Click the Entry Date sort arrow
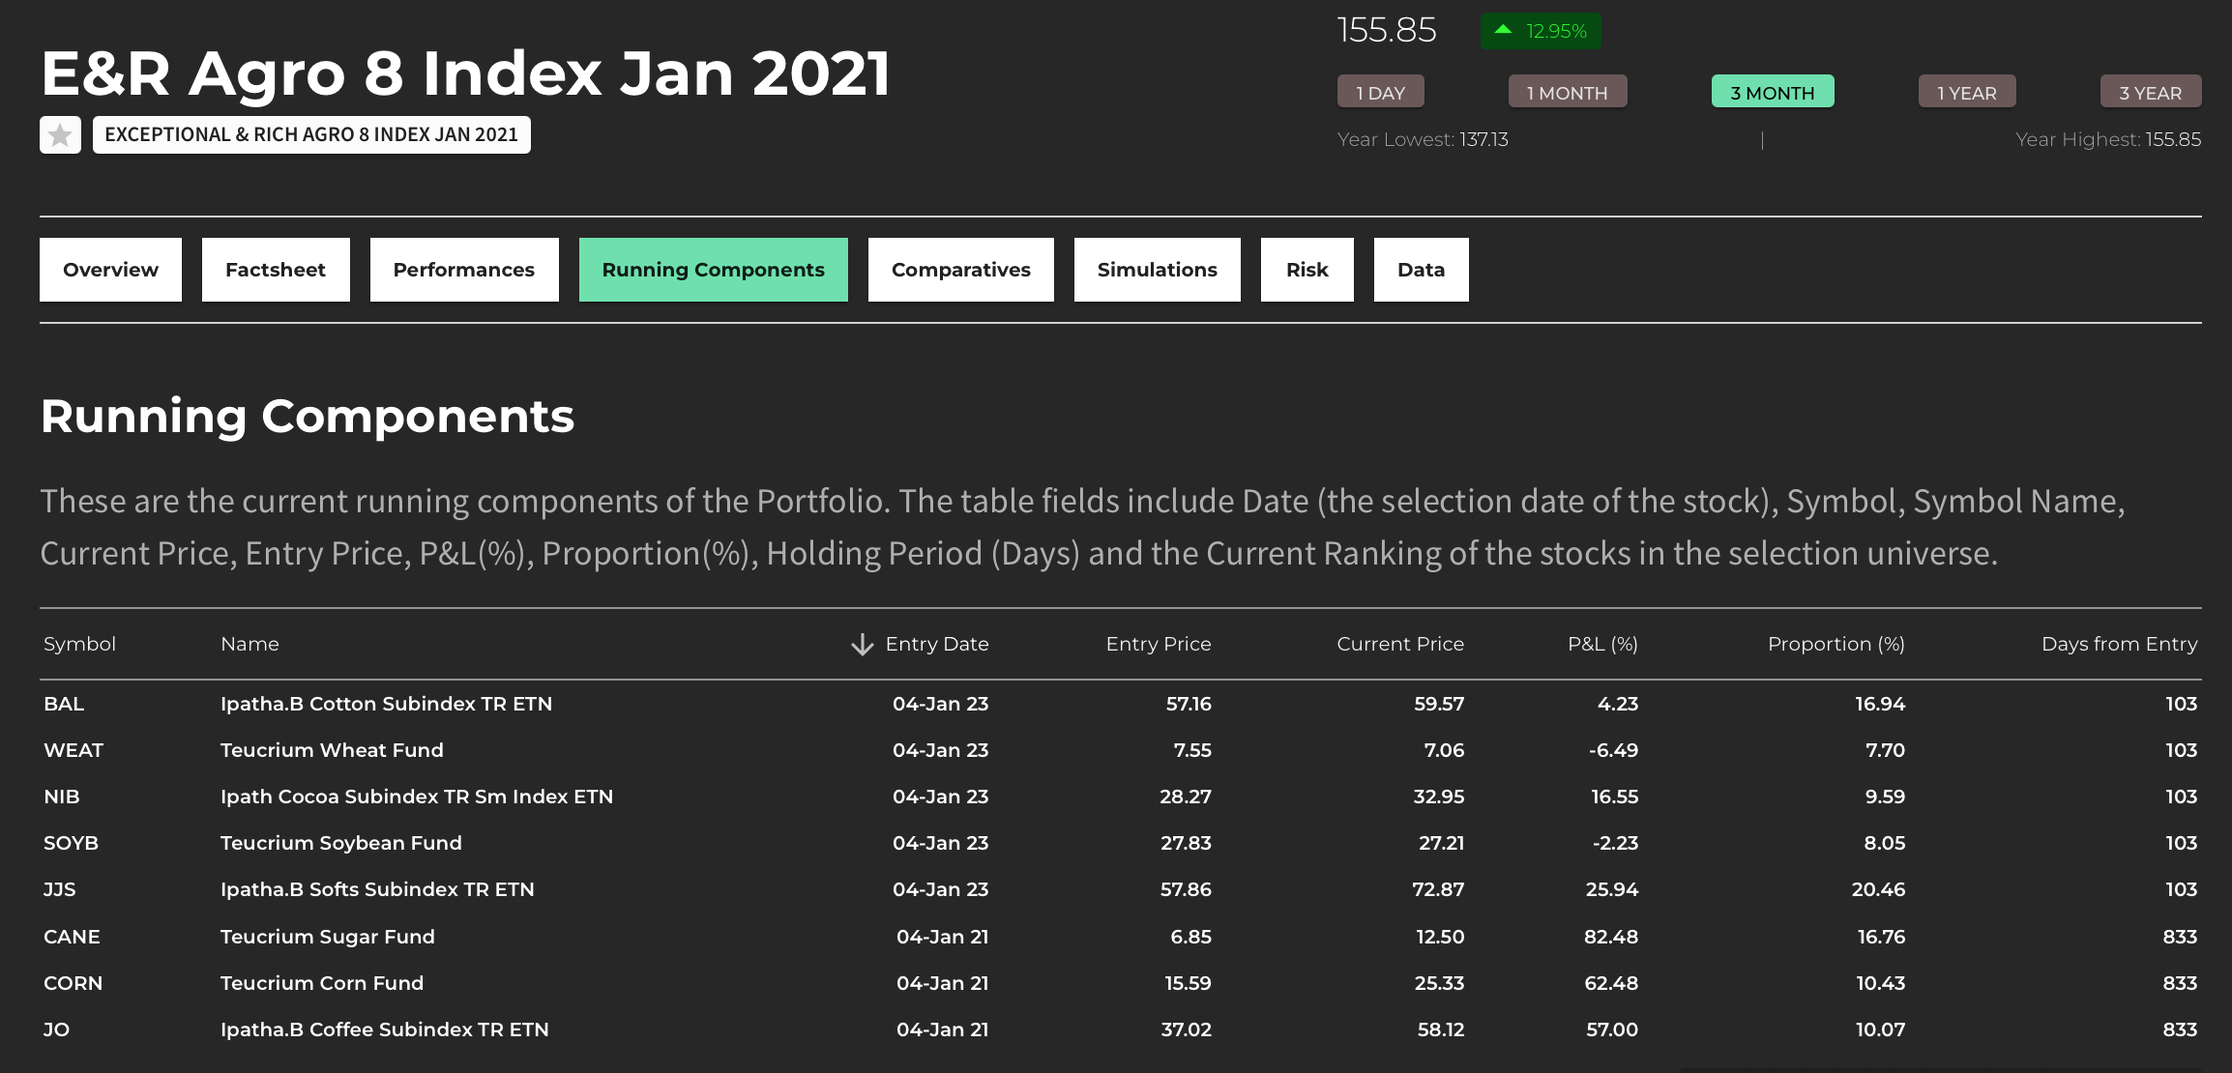Image resolution: width=2232 pixels, height=1073 pixels. [861, 645]
